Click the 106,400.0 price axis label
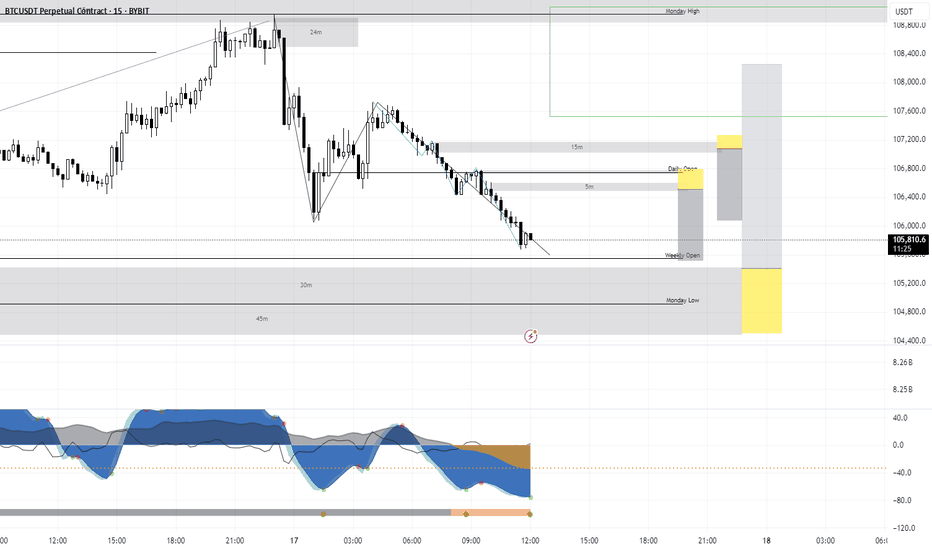 pos(909,197)
